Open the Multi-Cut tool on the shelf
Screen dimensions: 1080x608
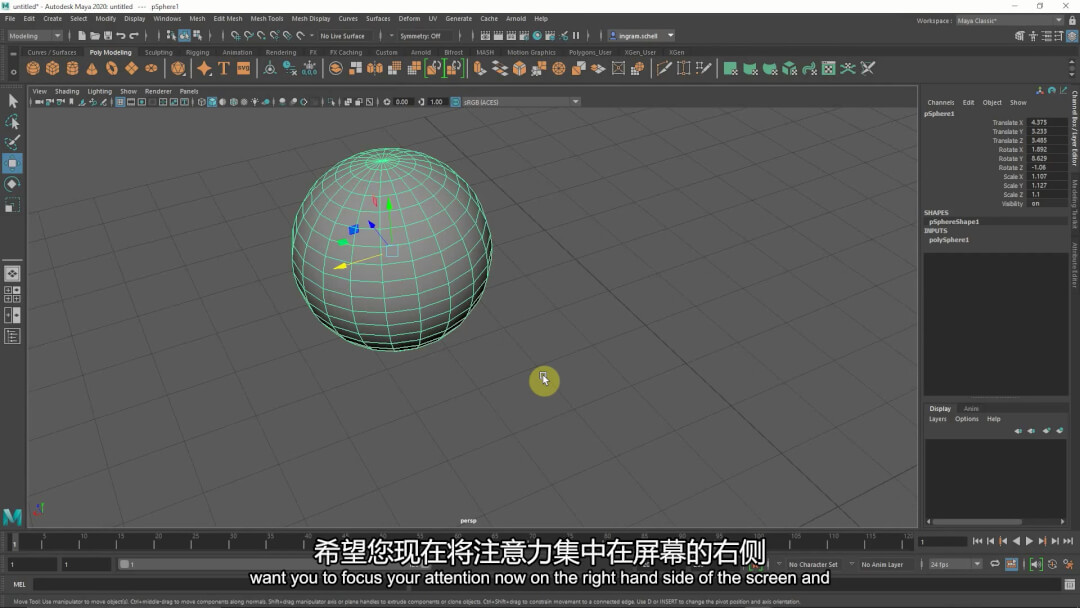pyautogui.click(x=664, y=68)
